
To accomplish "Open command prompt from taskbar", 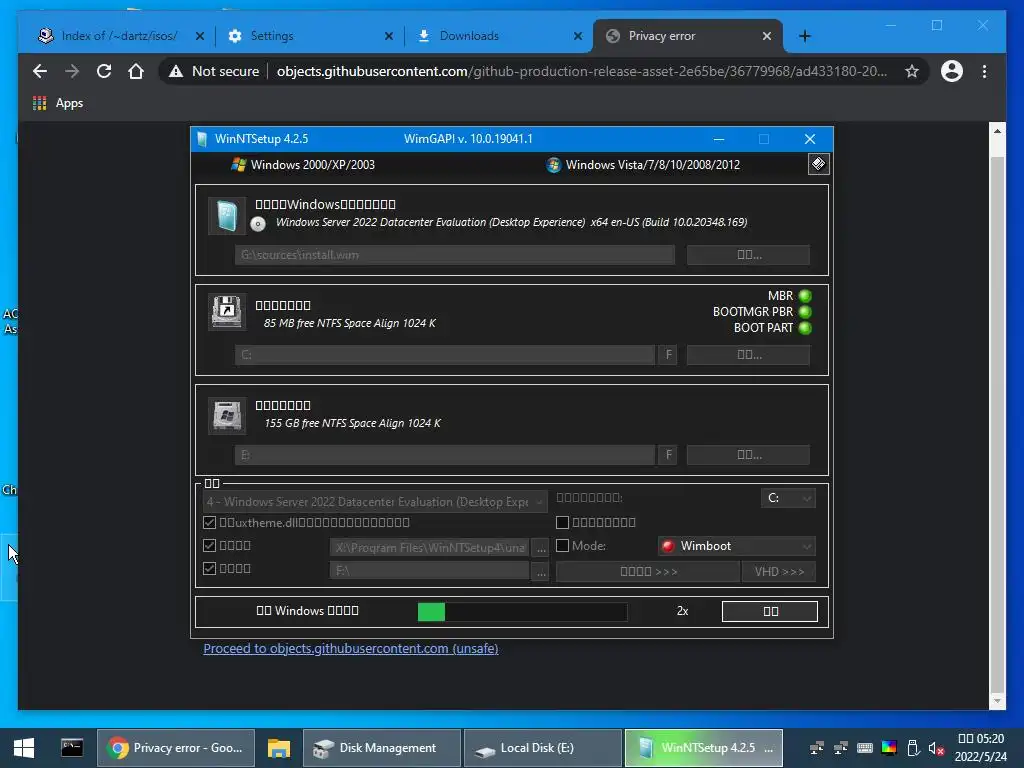I will click(72, 748).
